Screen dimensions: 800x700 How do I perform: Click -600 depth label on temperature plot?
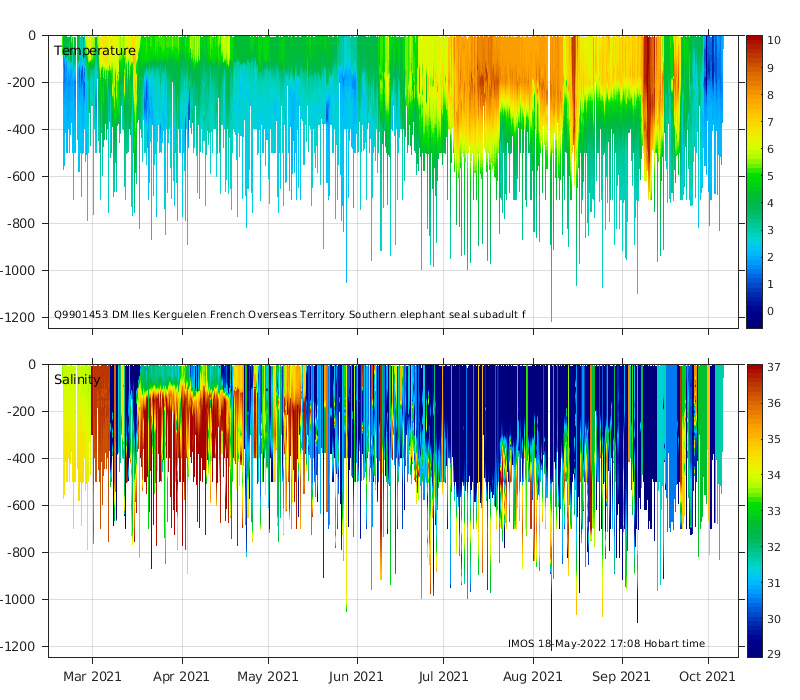click(x=21, y=177)
